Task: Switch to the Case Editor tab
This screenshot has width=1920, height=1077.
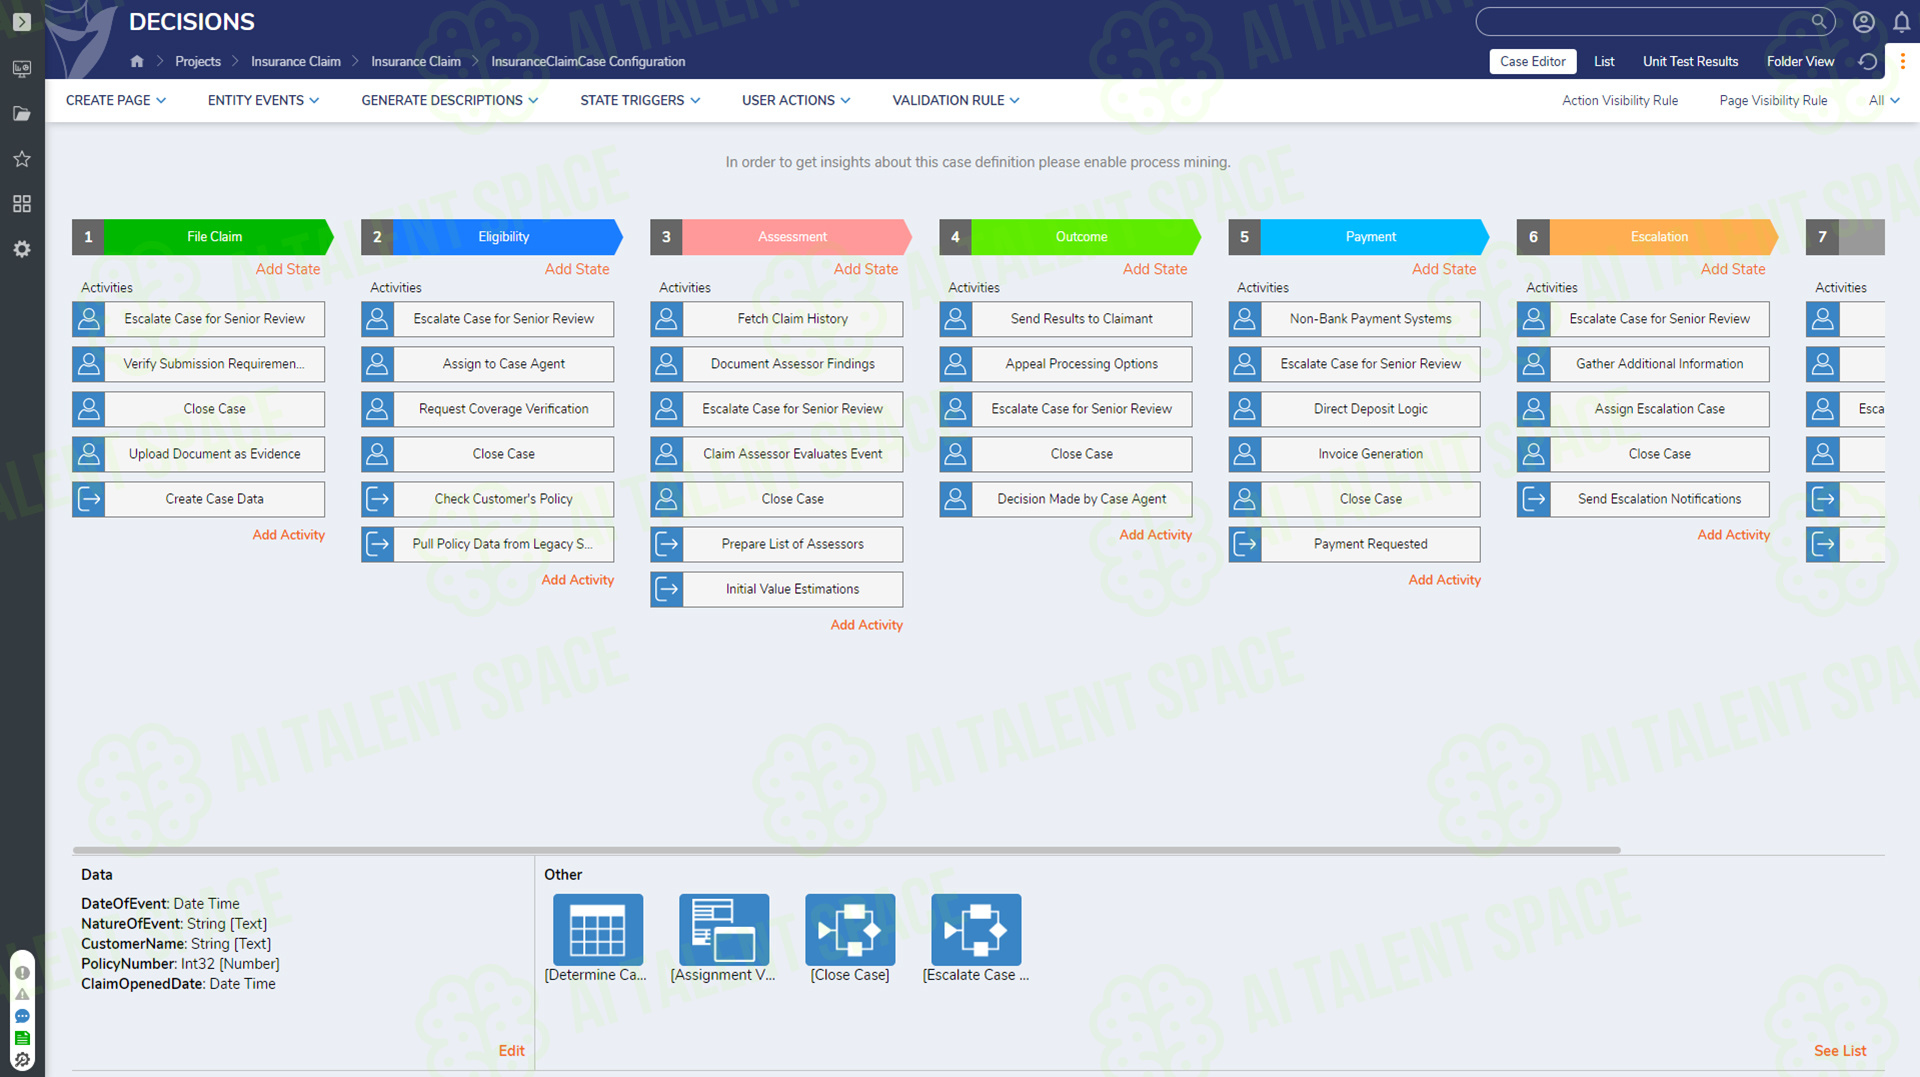Action: point(1533,62)
